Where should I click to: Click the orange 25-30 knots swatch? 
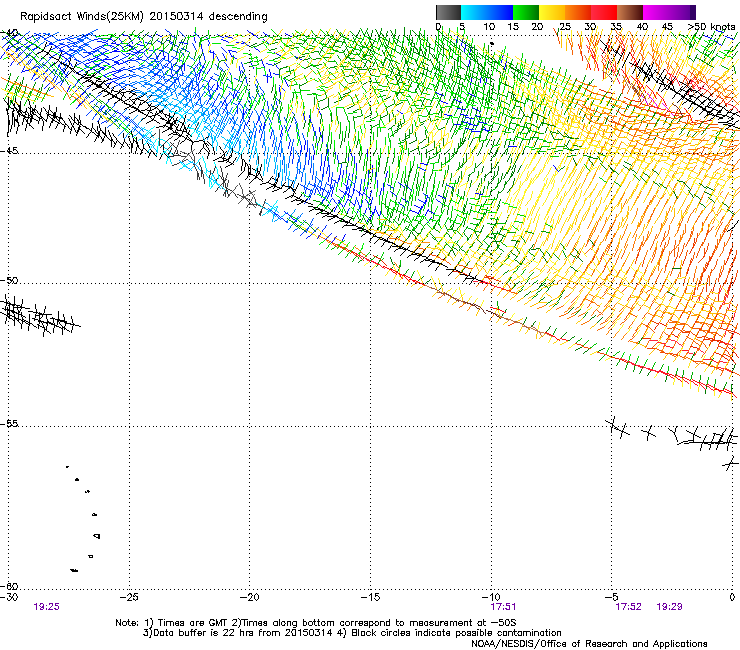coord(578,12)
